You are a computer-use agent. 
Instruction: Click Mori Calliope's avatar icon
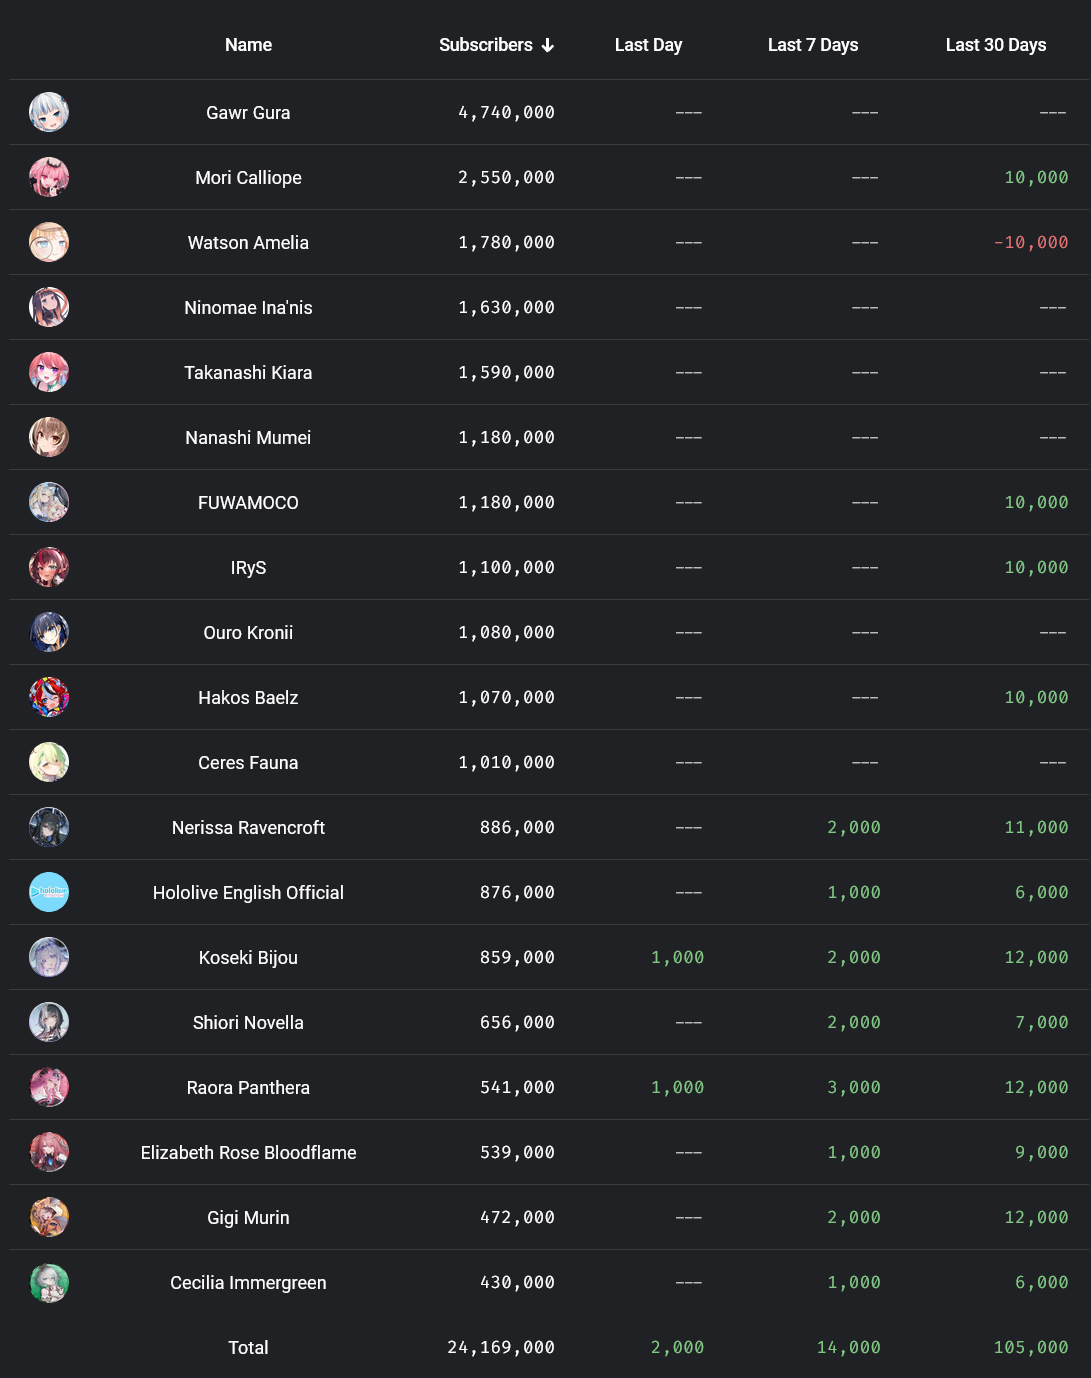tap(49, 177)
